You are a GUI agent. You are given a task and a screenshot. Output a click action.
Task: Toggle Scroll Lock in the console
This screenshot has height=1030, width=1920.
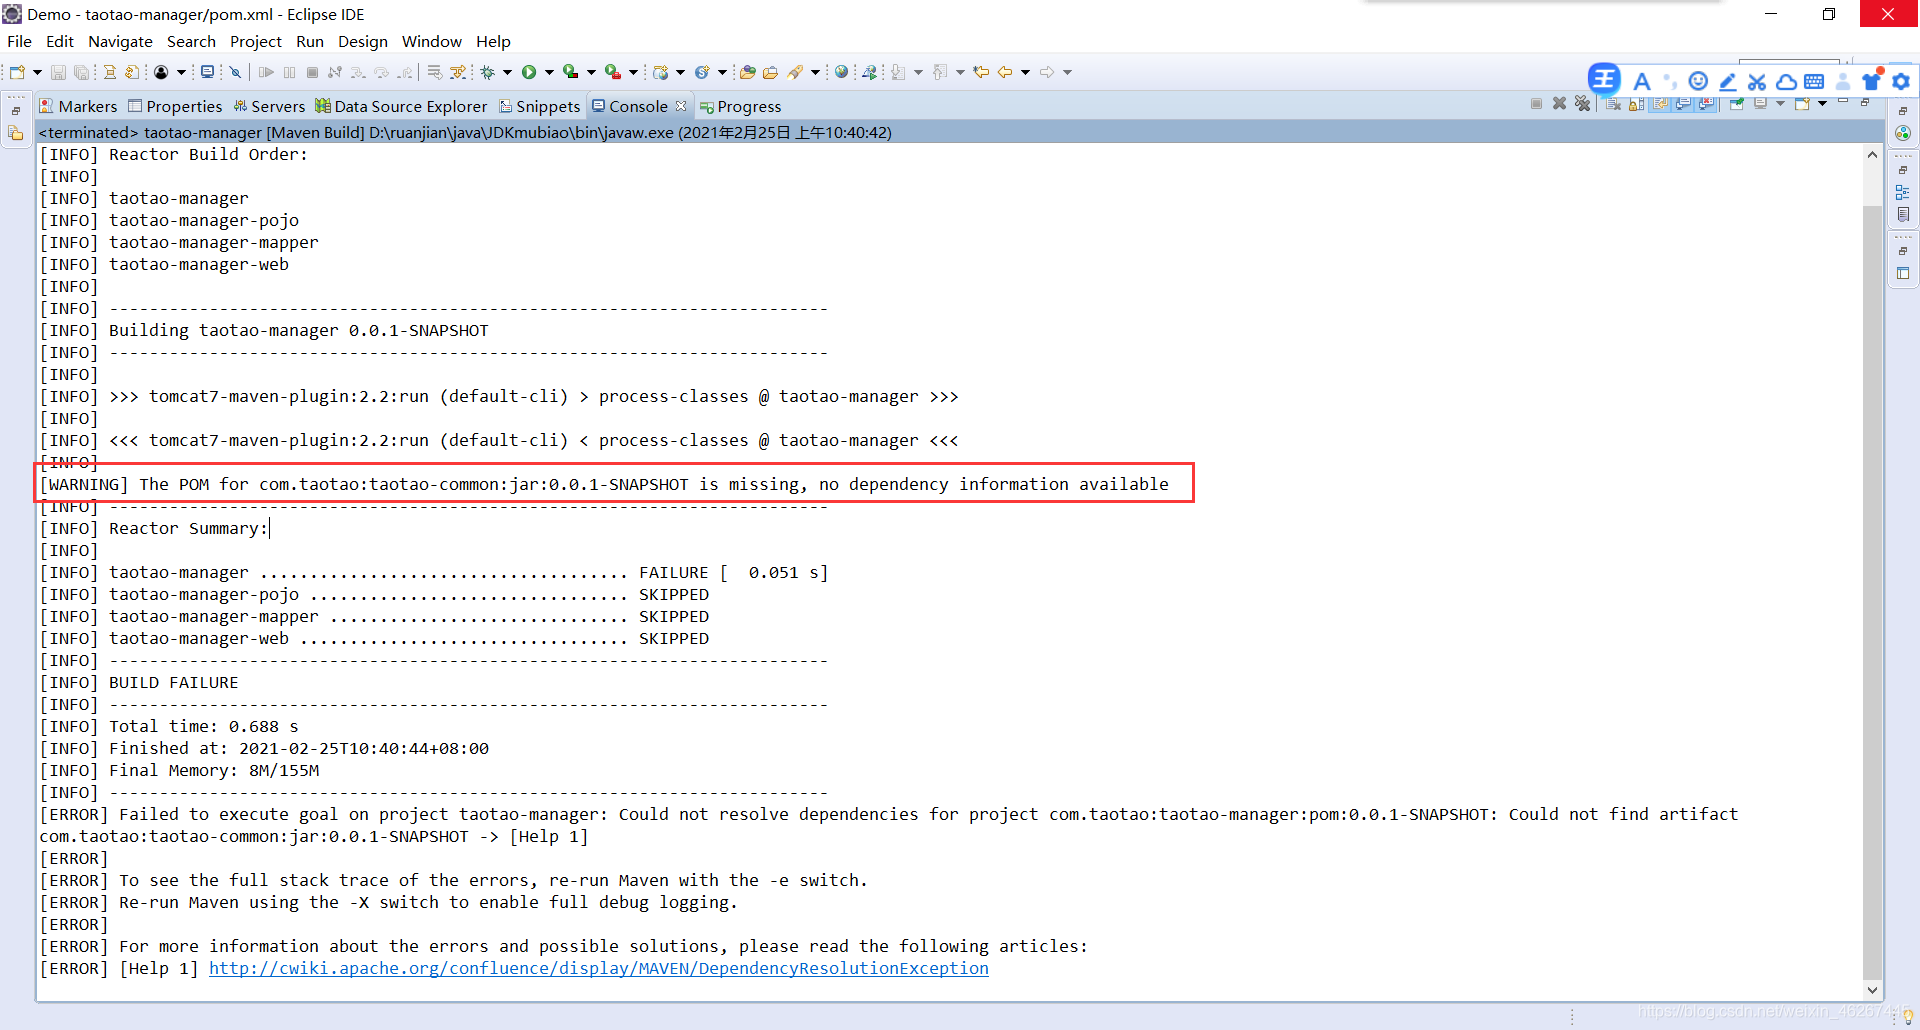click(x=1636, y=104)
